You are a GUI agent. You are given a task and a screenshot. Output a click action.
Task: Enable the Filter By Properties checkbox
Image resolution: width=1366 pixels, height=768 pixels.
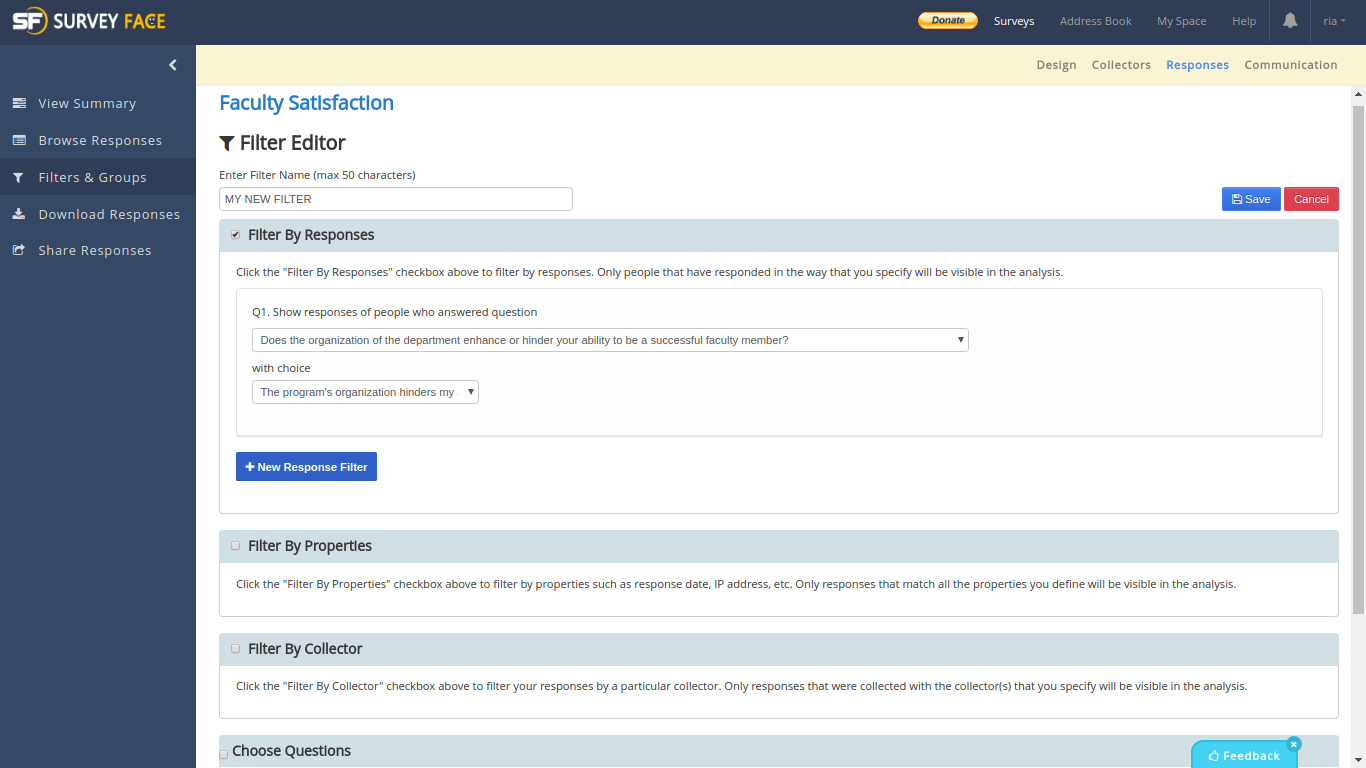pyautogui.click(x=236, y=546)
